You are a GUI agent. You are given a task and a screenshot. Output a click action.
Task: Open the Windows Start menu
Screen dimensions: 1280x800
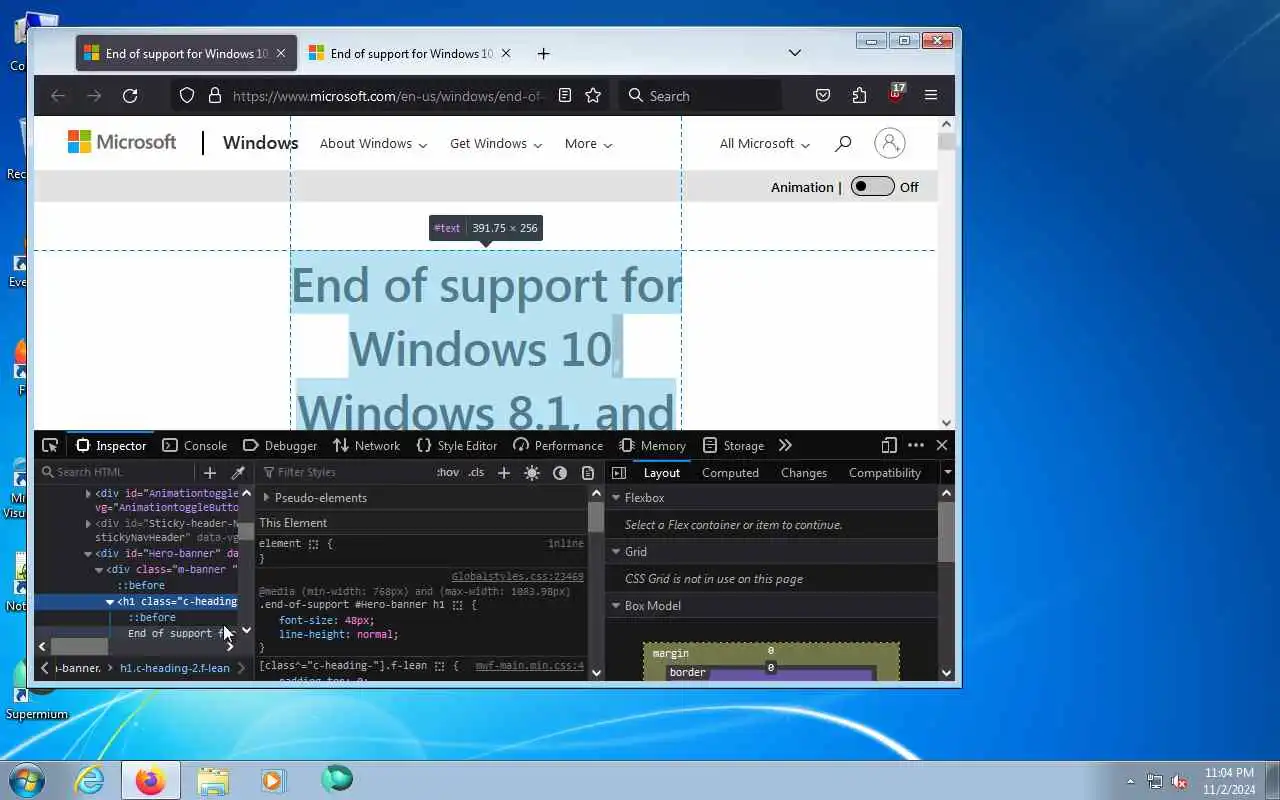click(26, 780)
